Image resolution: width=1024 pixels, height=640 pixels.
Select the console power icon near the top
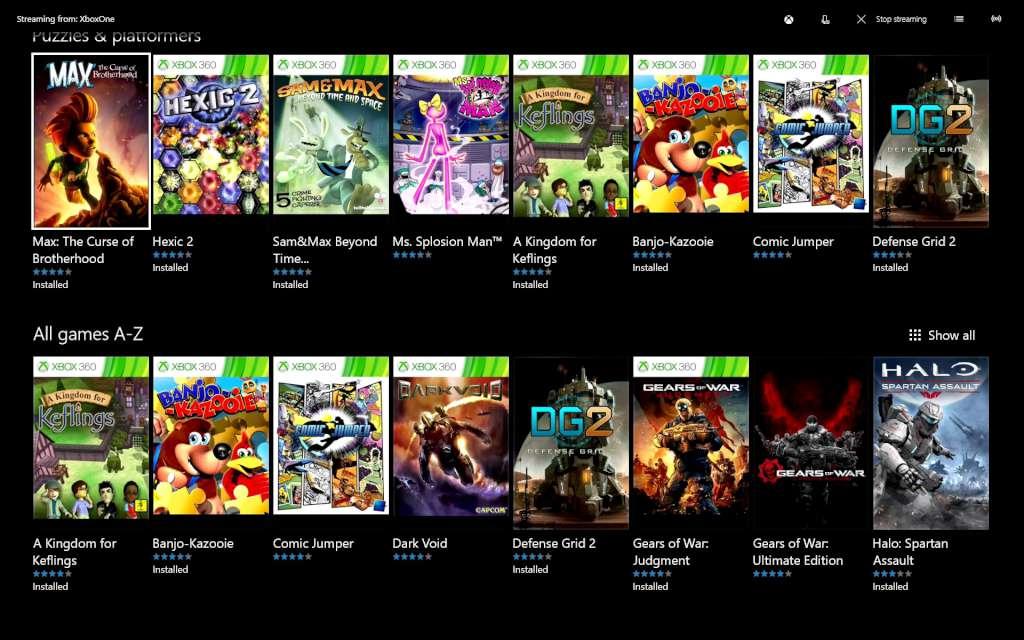pyautogui.click(x=824, y=18)
